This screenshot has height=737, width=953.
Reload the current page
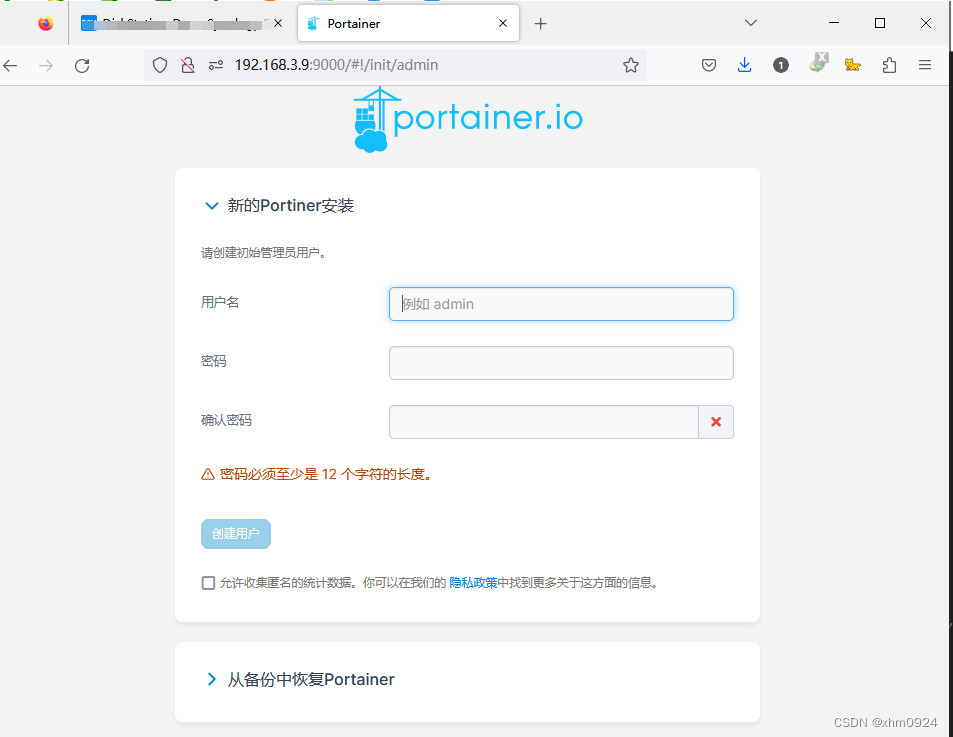coord(82,66)
